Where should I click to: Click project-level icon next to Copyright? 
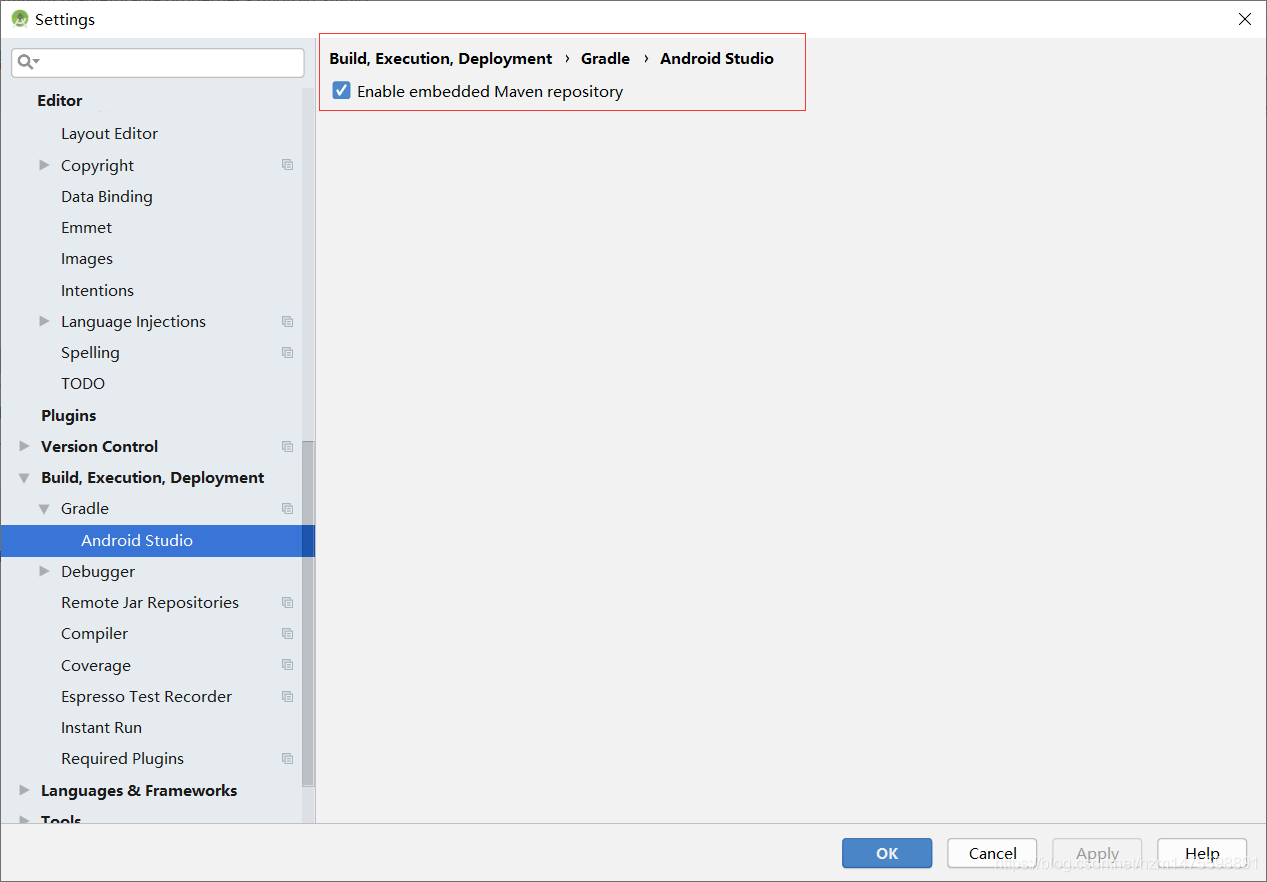(x=288, y=165)
